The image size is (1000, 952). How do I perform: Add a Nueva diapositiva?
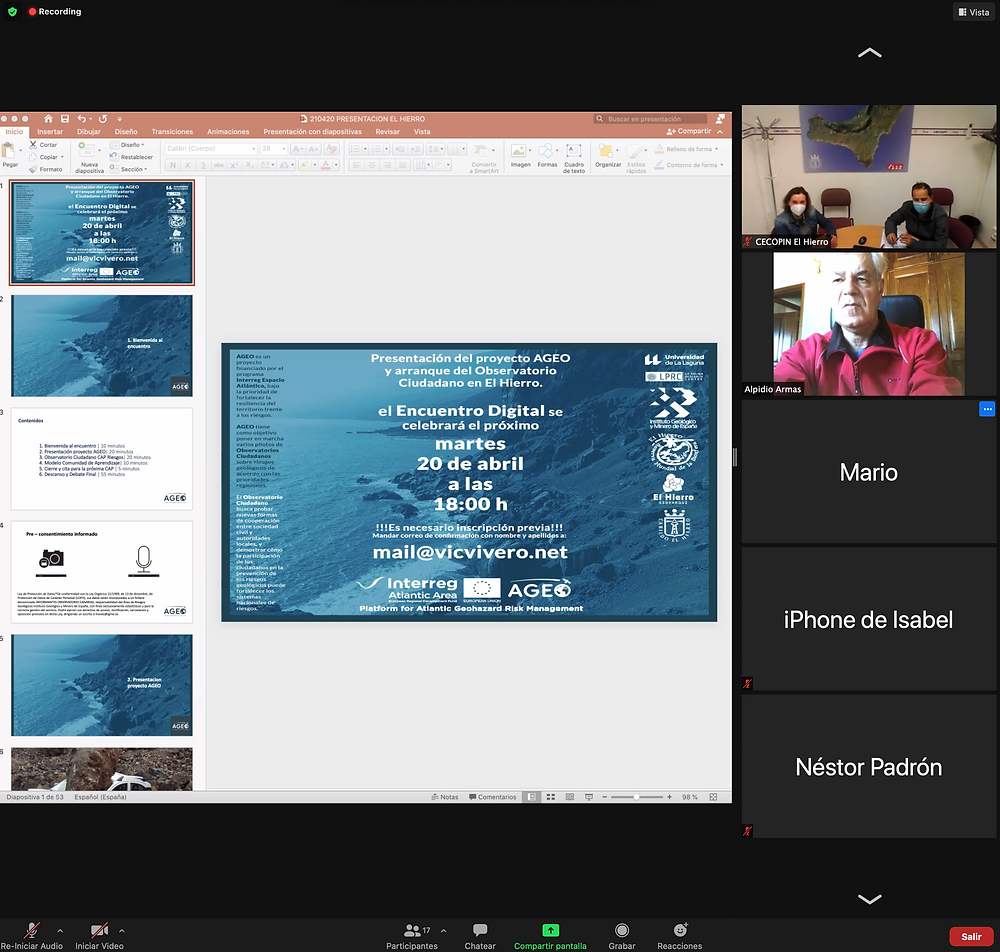89,157
